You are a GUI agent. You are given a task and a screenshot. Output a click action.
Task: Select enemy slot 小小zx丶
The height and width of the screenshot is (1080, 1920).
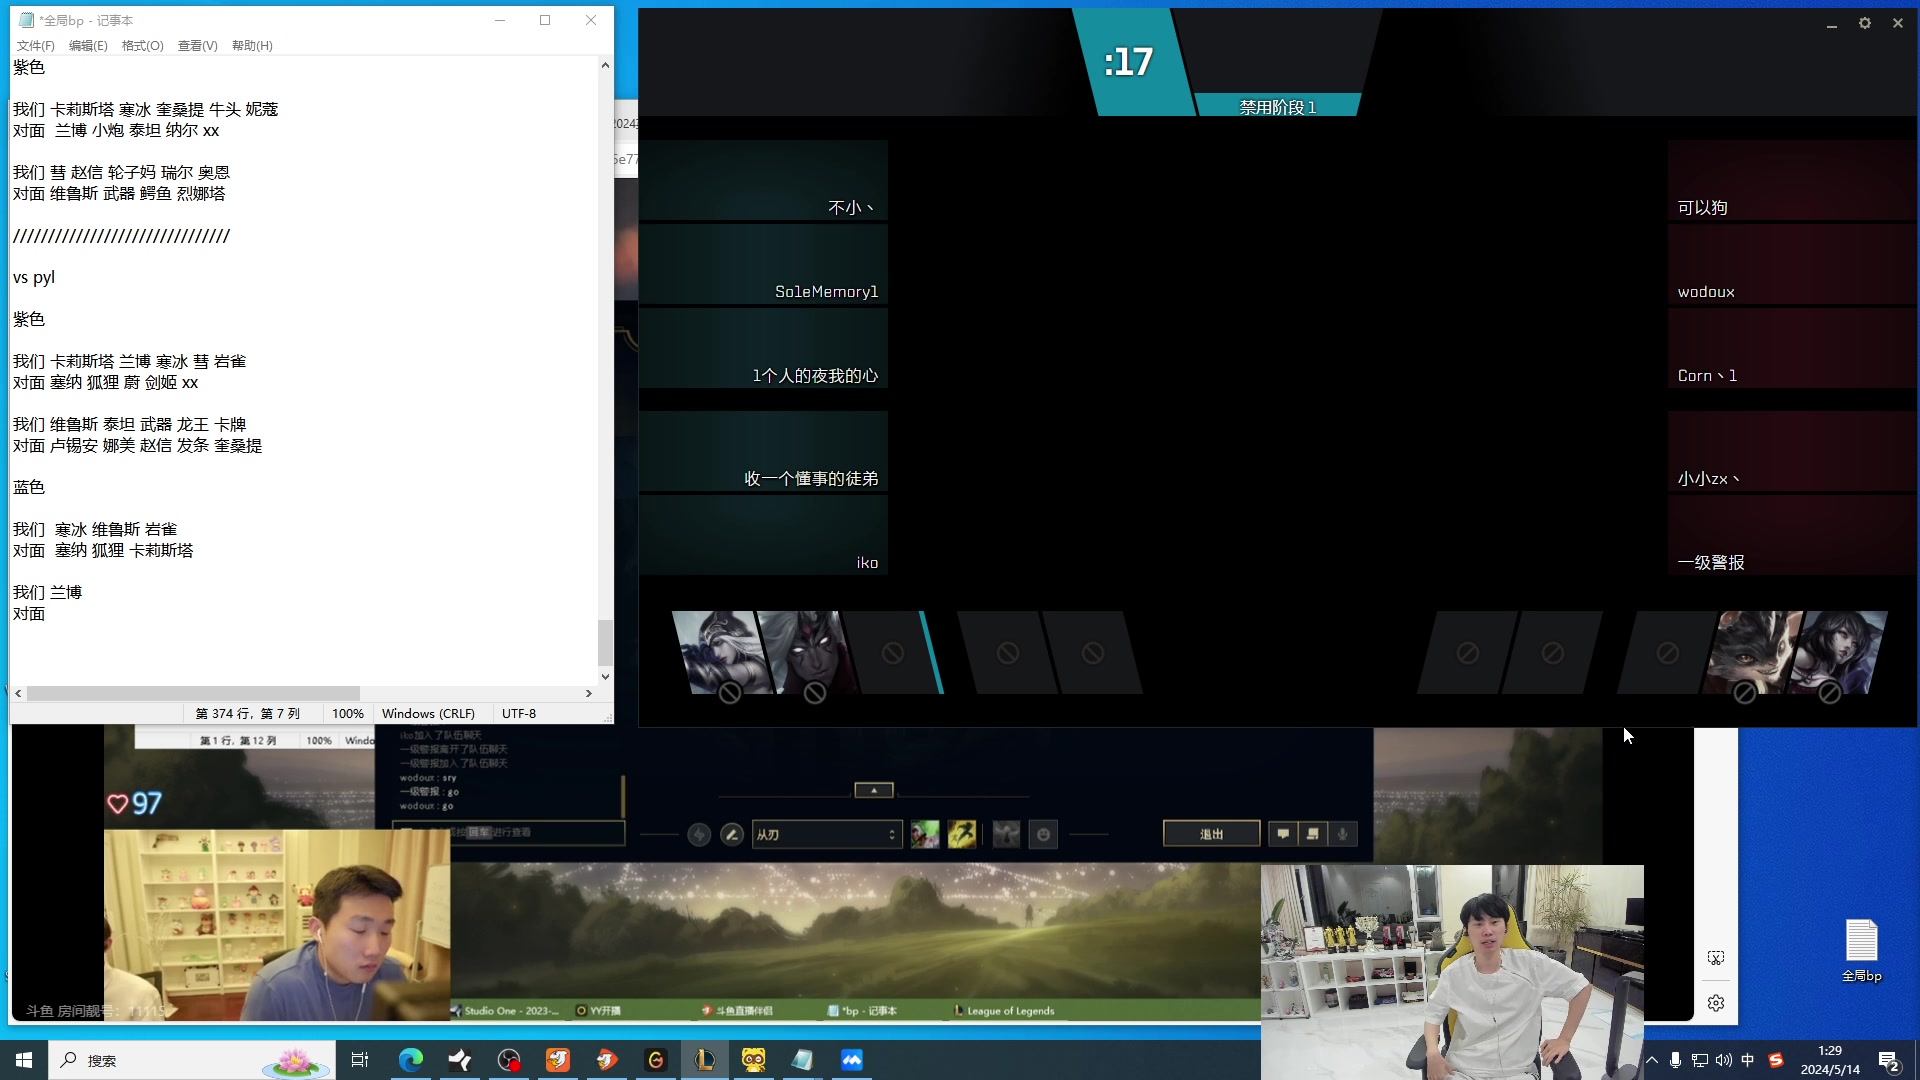tap(1792, 451)
